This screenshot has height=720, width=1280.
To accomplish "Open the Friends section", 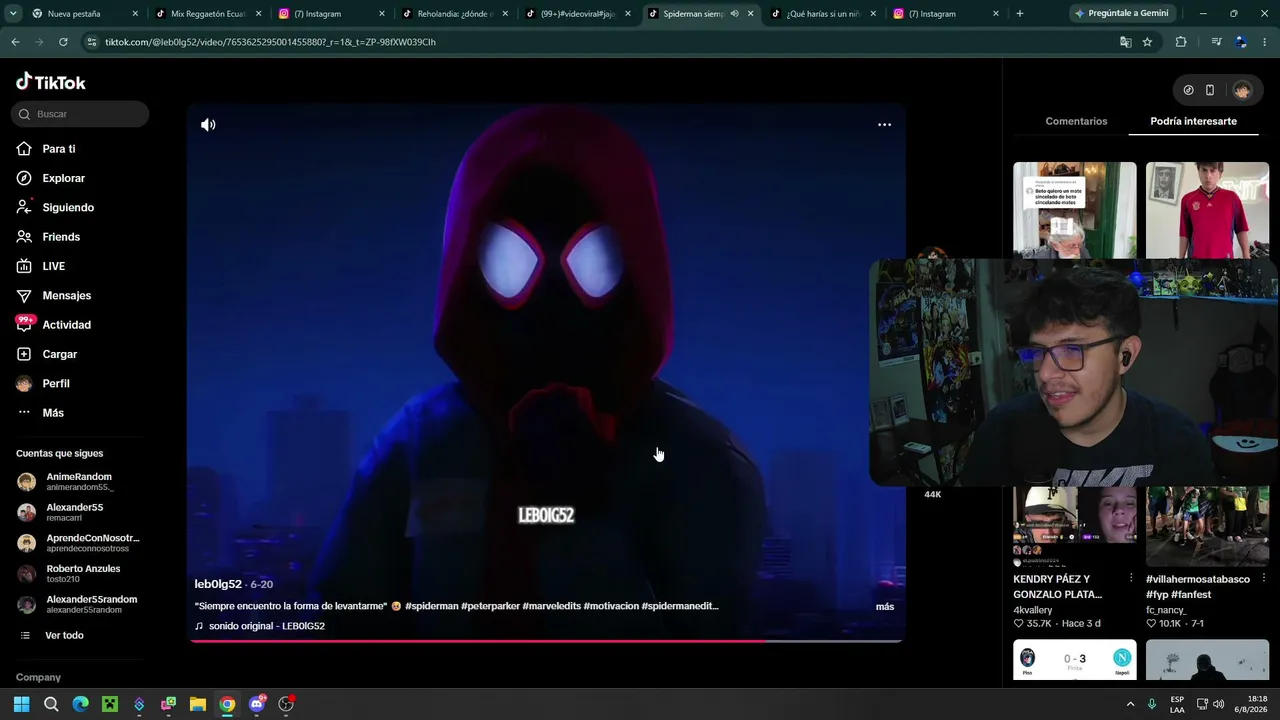I will (61, 237).
